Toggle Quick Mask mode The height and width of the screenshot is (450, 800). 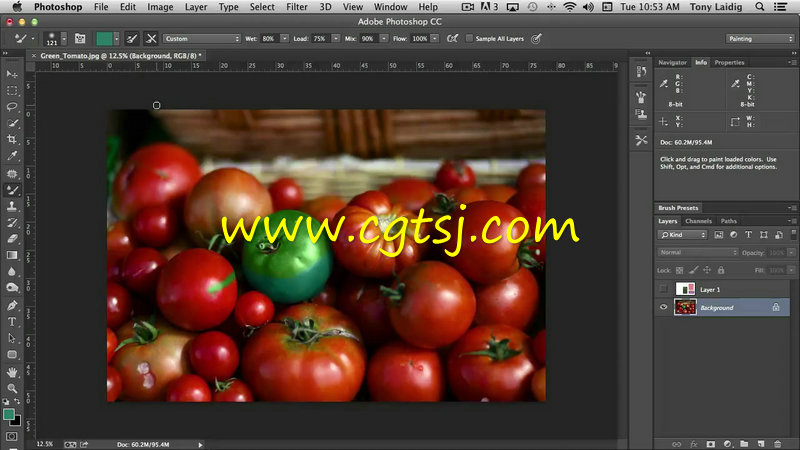12,436
